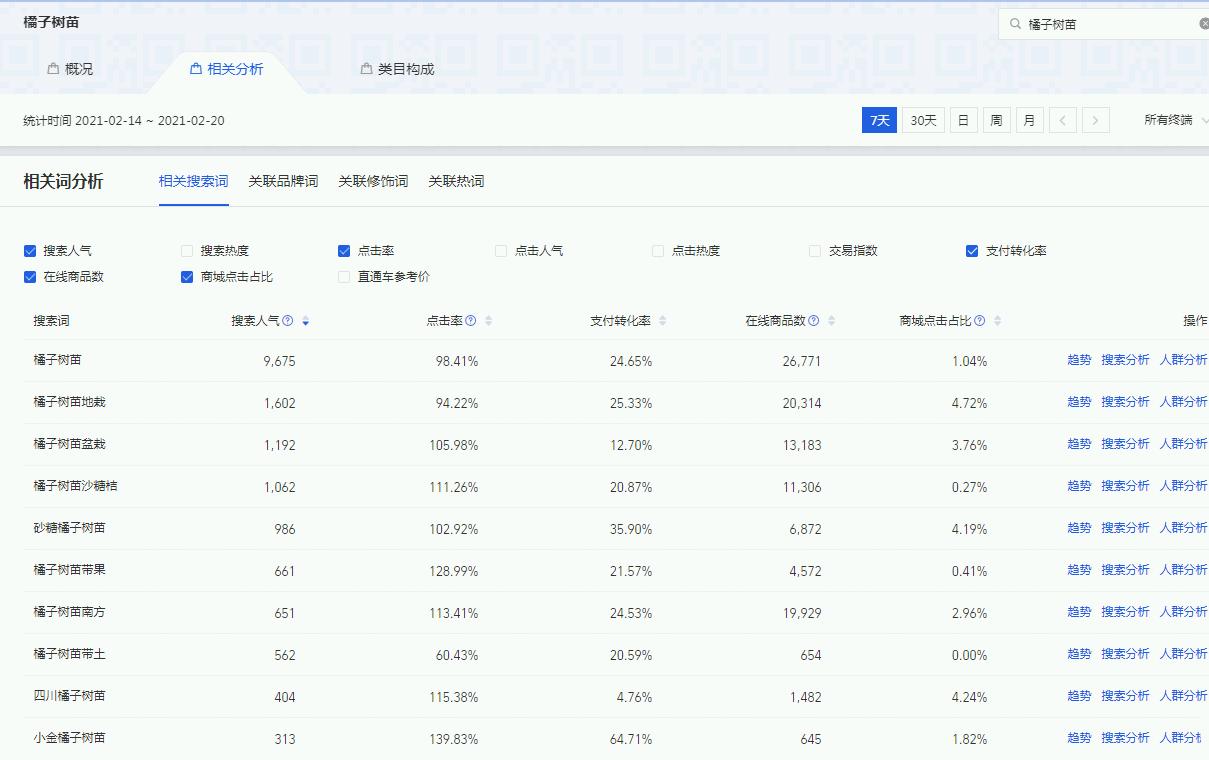
Task: Clear search term using the X icon
Action: (1203, 22)
